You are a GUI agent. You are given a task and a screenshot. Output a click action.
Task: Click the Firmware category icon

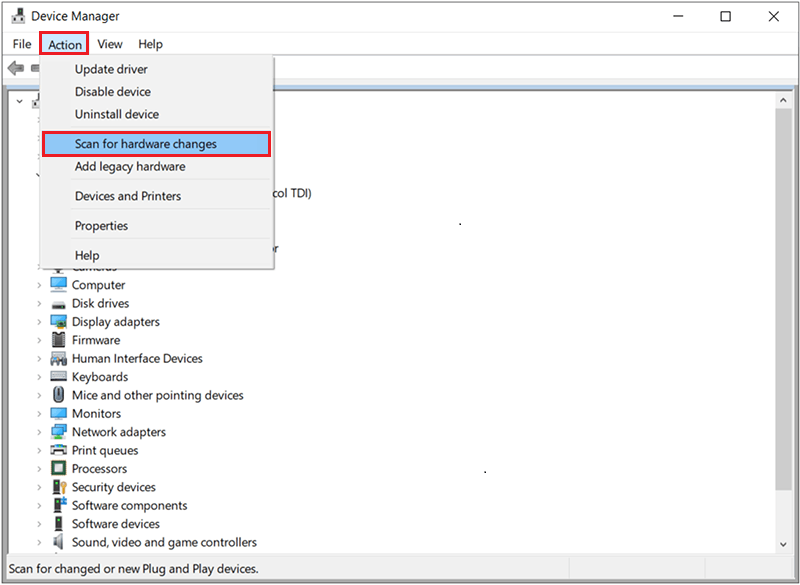57,339
